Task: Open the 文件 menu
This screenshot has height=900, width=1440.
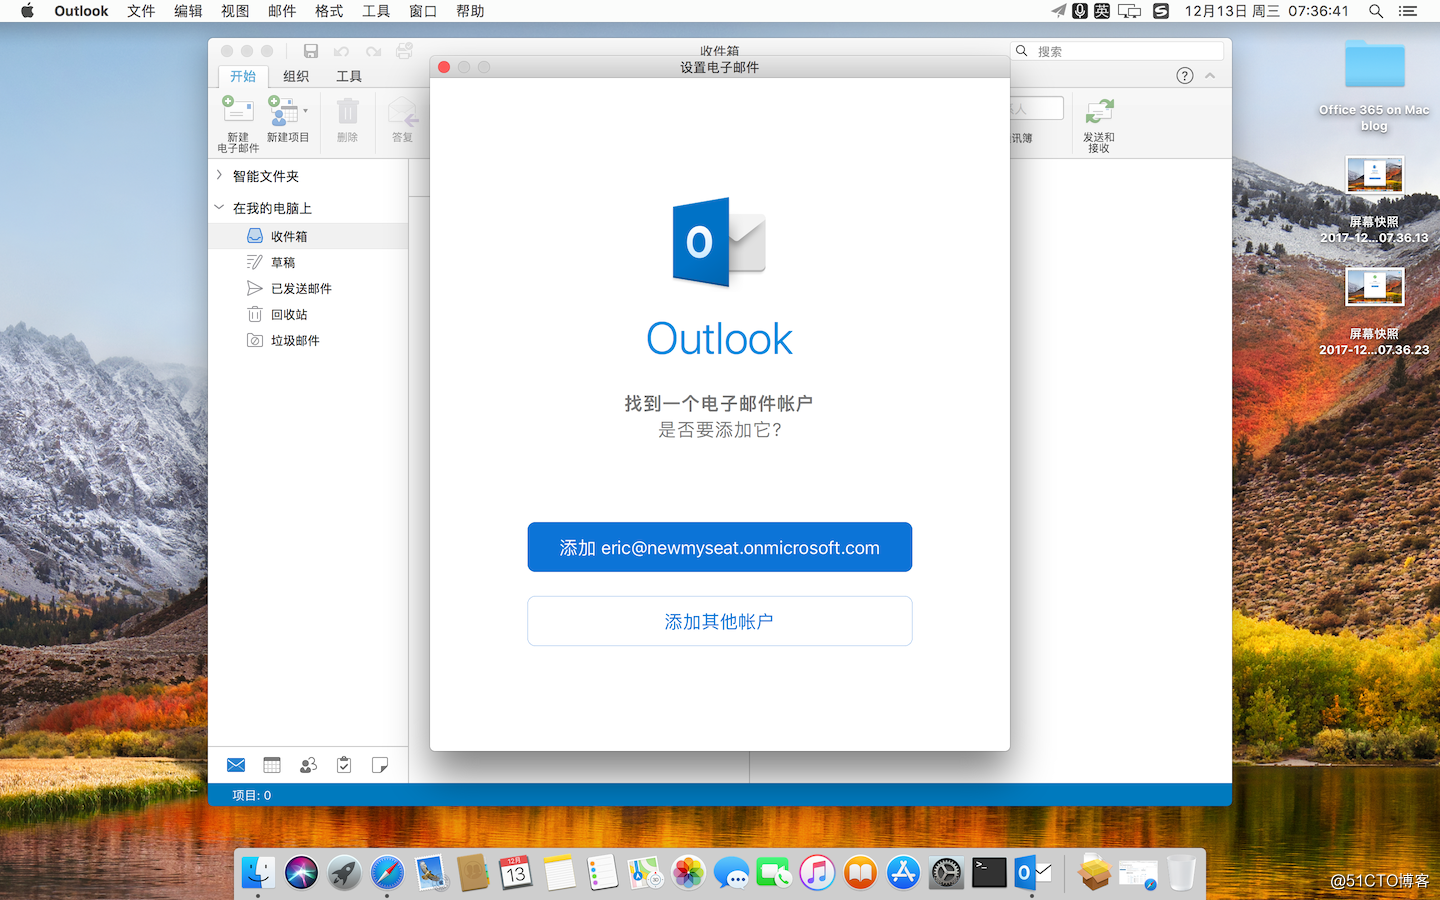Action: tap(141, 11)
